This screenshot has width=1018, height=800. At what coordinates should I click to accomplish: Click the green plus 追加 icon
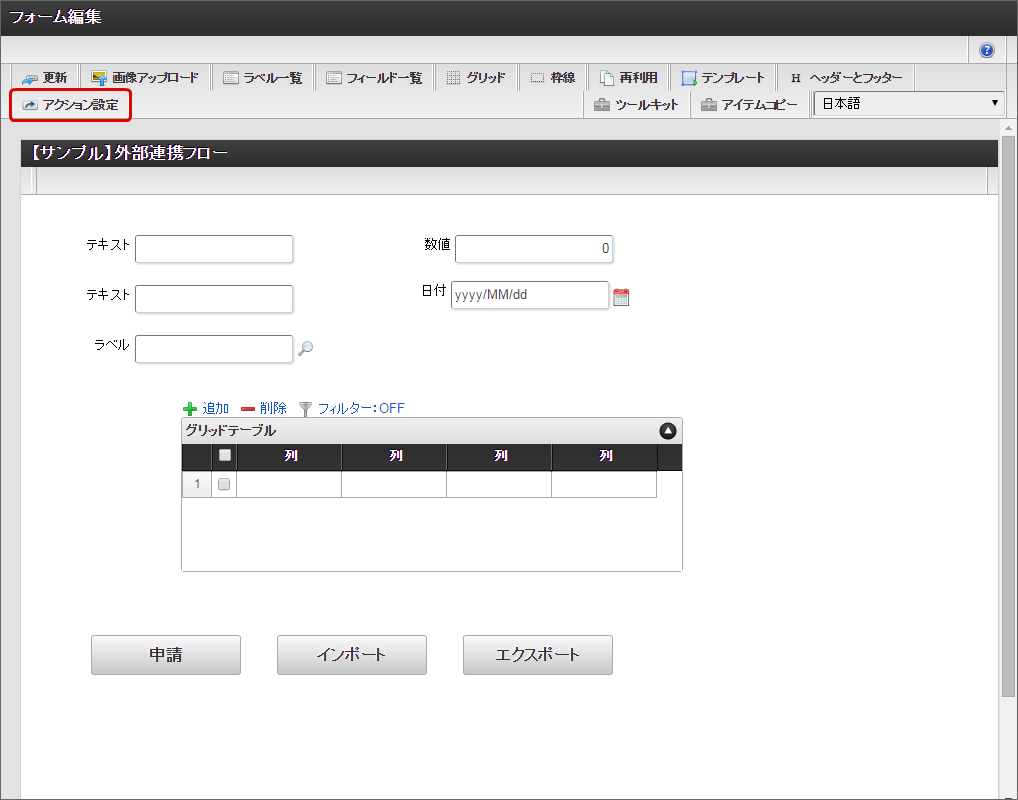click(x=190, y=409)
